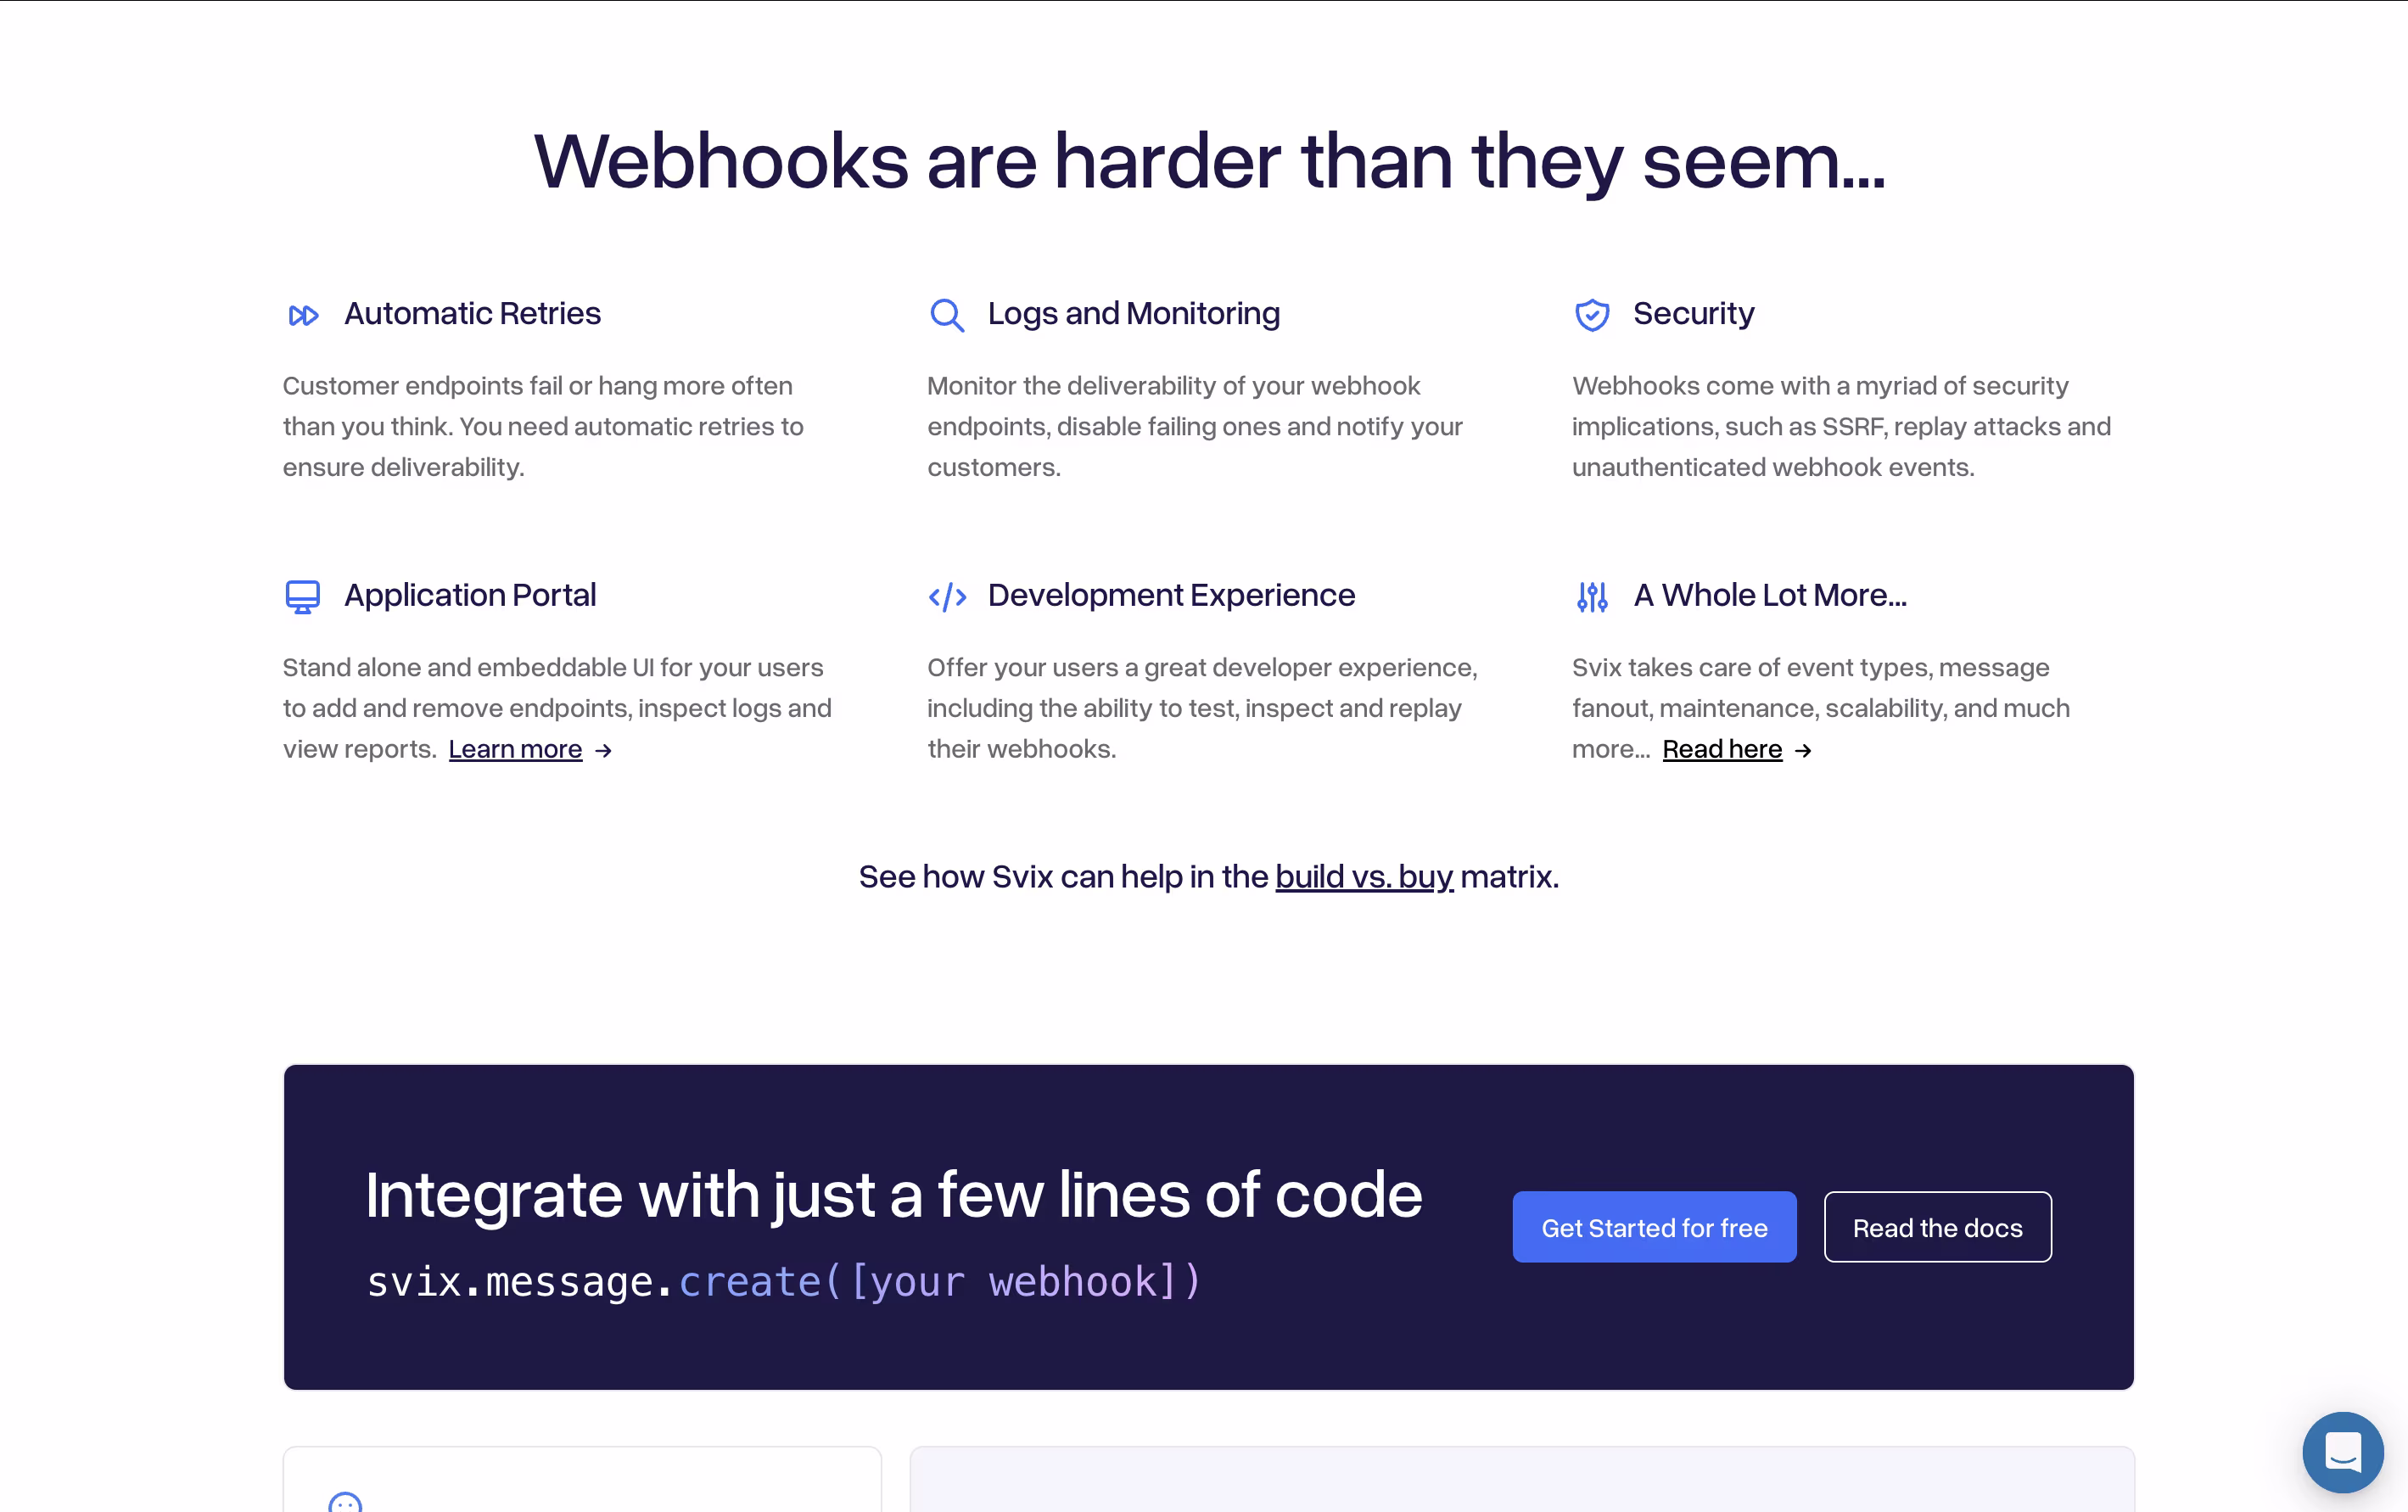Click the Read the docs button

tap(1937, 1227)
